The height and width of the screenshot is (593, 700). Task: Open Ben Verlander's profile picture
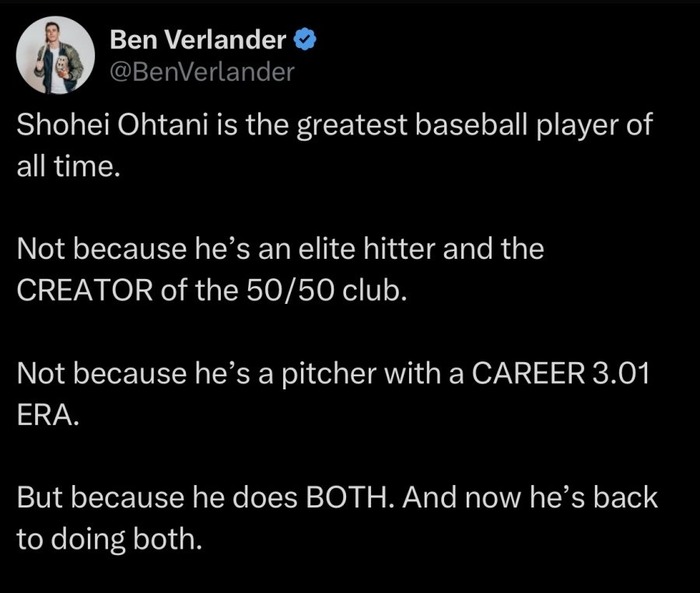[x=55, y=55]
